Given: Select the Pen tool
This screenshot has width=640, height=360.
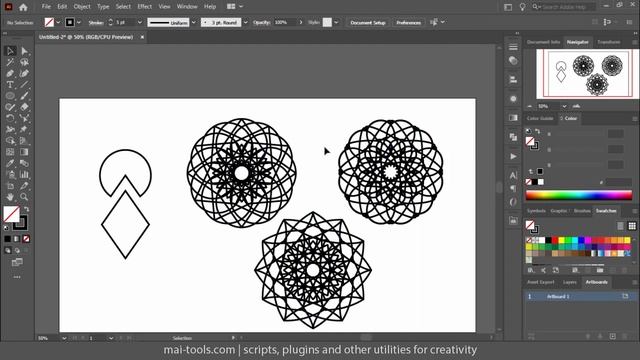Looking at the screenshot, I should tap(10, 73).
